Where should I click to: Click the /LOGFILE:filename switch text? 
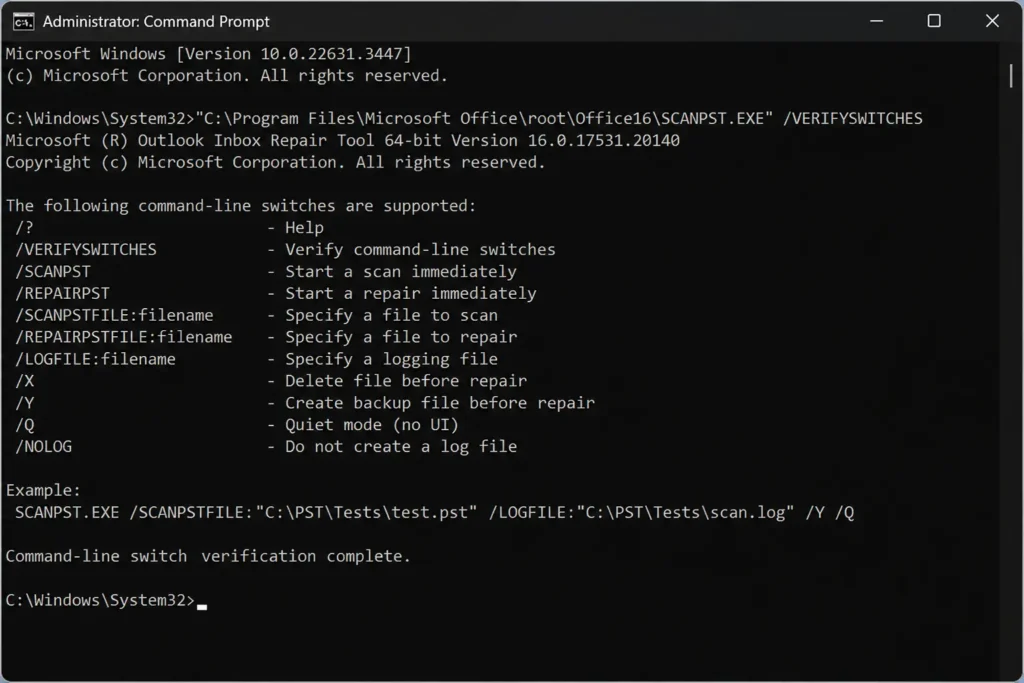(95, 359)
